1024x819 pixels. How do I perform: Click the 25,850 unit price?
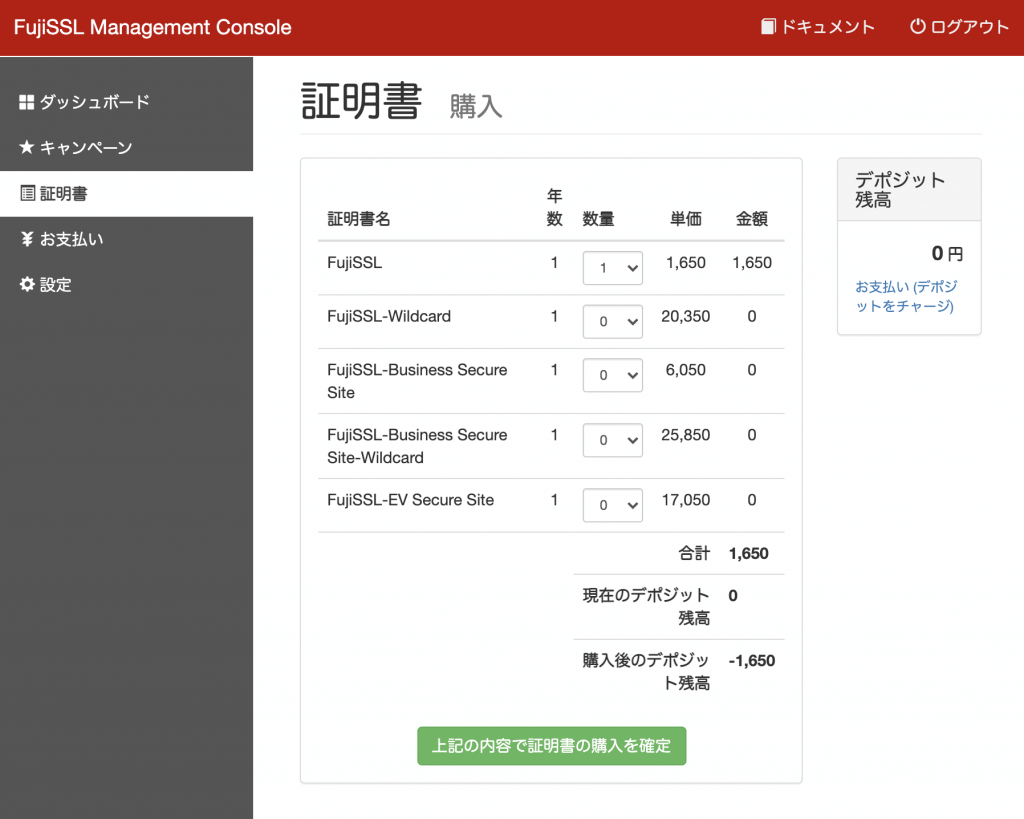686,435
